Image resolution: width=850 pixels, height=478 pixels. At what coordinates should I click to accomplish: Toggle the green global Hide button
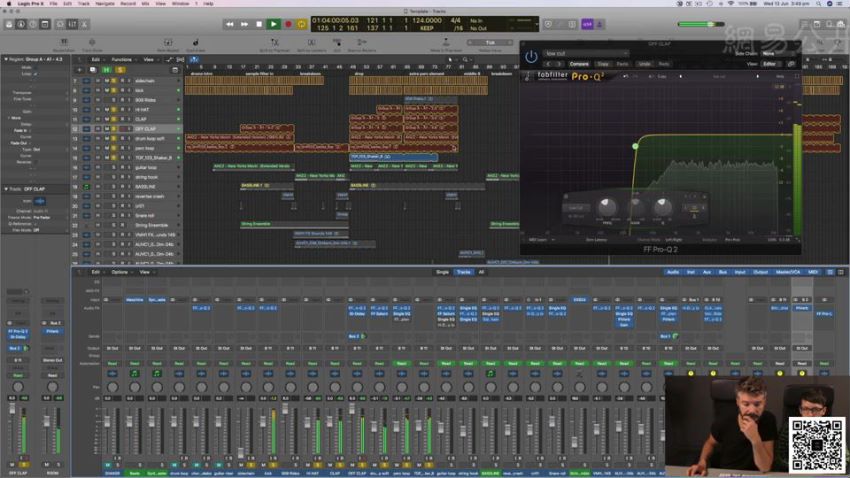click(x=107, y=70)
